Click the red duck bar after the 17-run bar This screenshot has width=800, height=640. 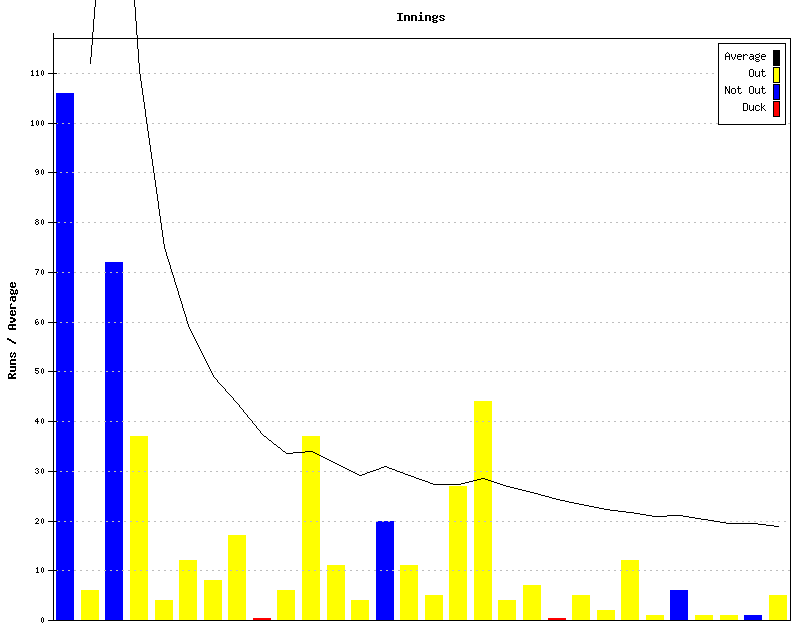click(x=262, y=619)
